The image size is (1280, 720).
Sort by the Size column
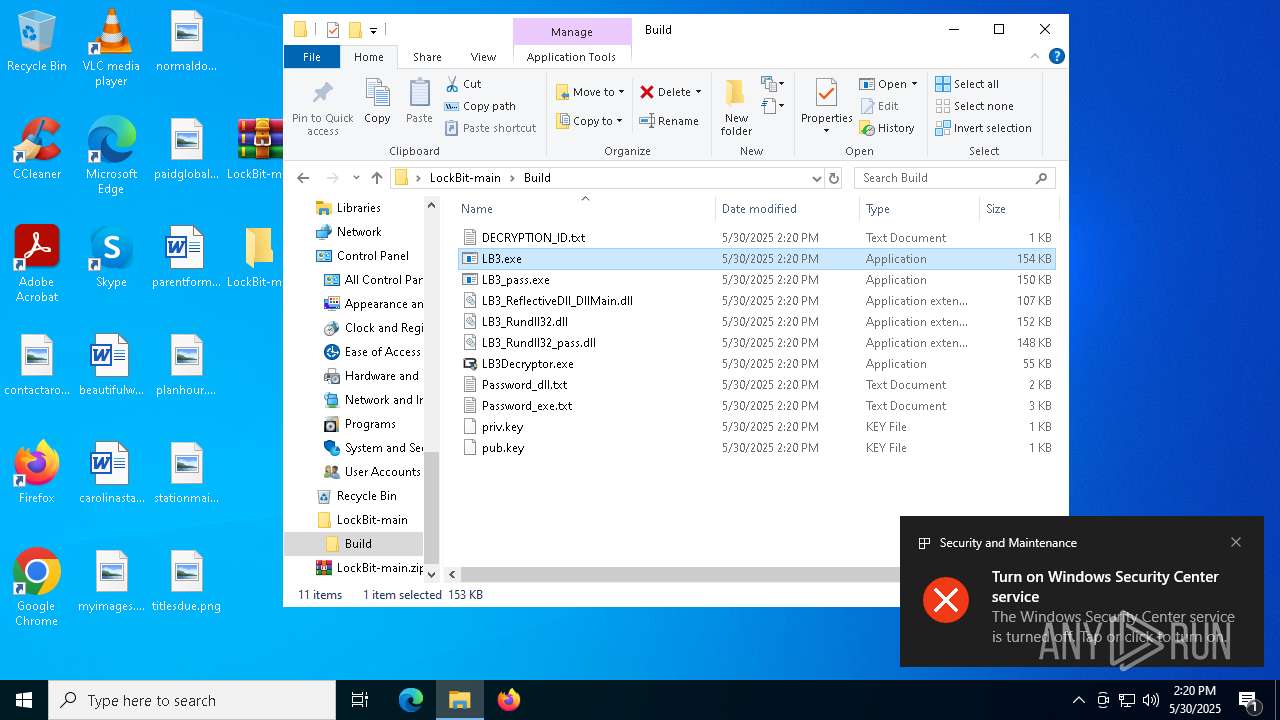[1018, 208]
